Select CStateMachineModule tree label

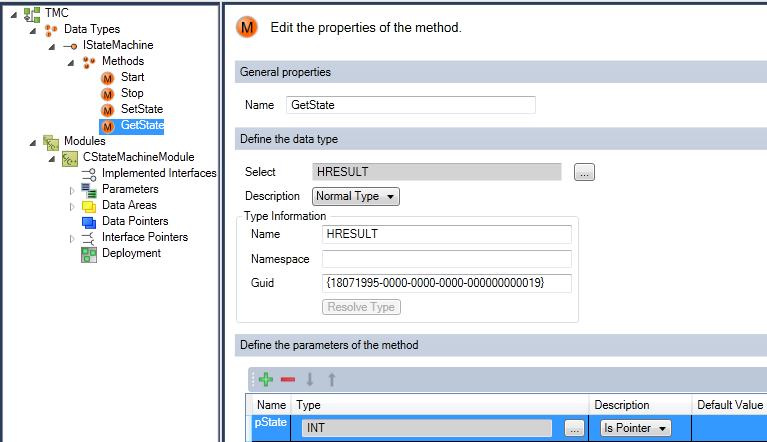coord(138,157)
